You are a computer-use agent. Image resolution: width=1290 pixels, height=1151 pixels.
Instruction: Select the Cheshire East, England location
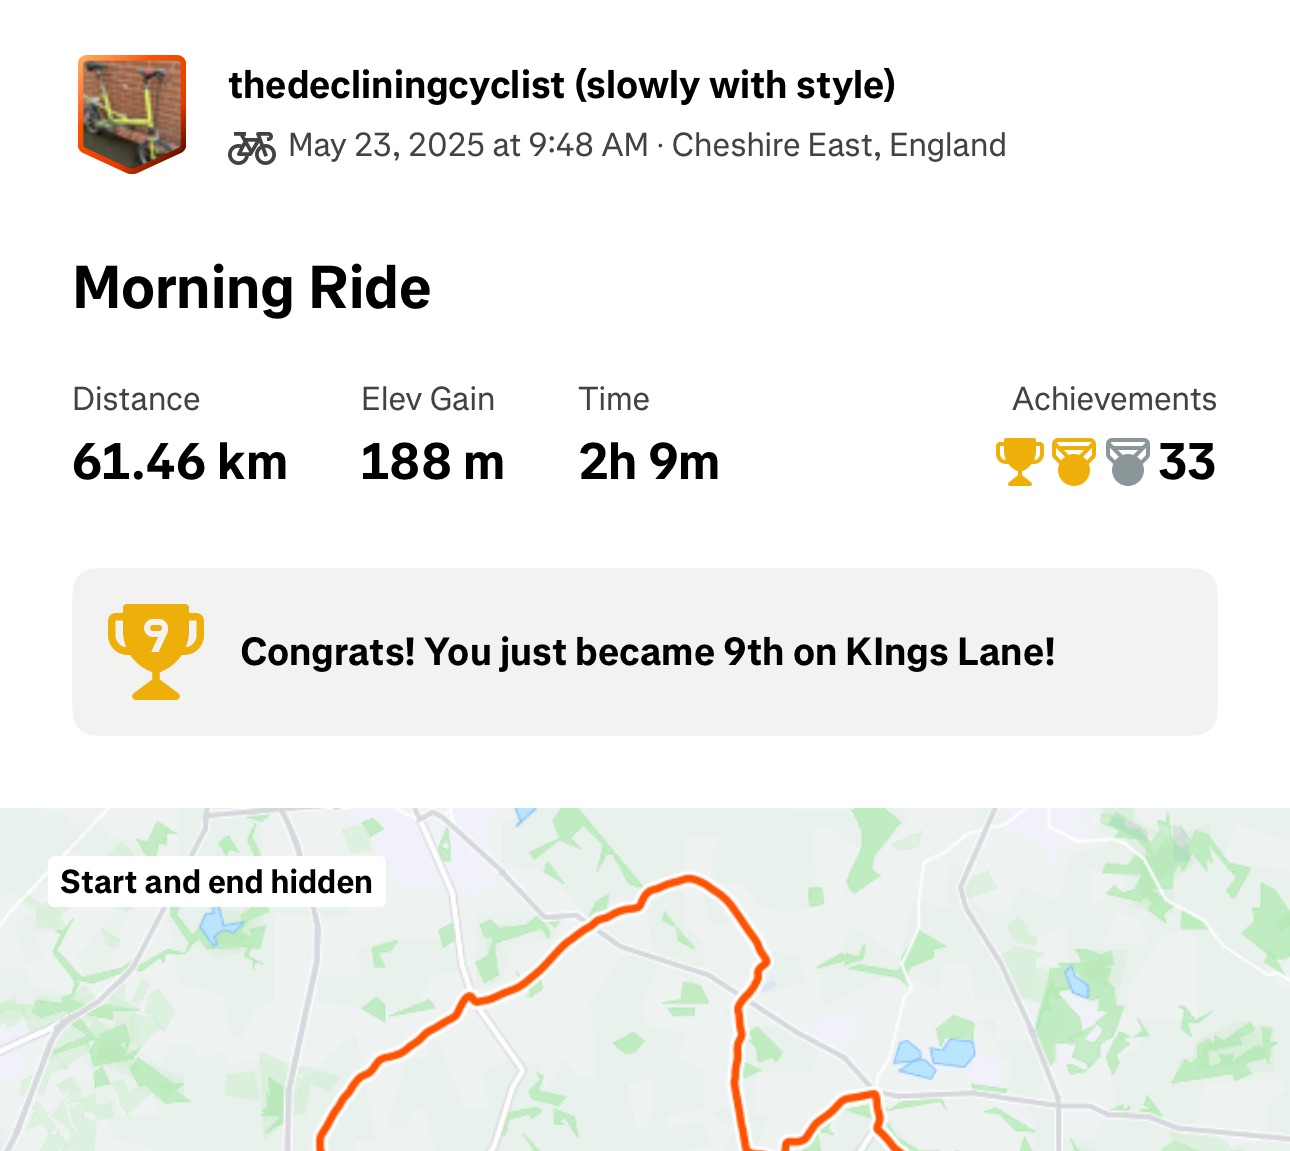(838, 145)
